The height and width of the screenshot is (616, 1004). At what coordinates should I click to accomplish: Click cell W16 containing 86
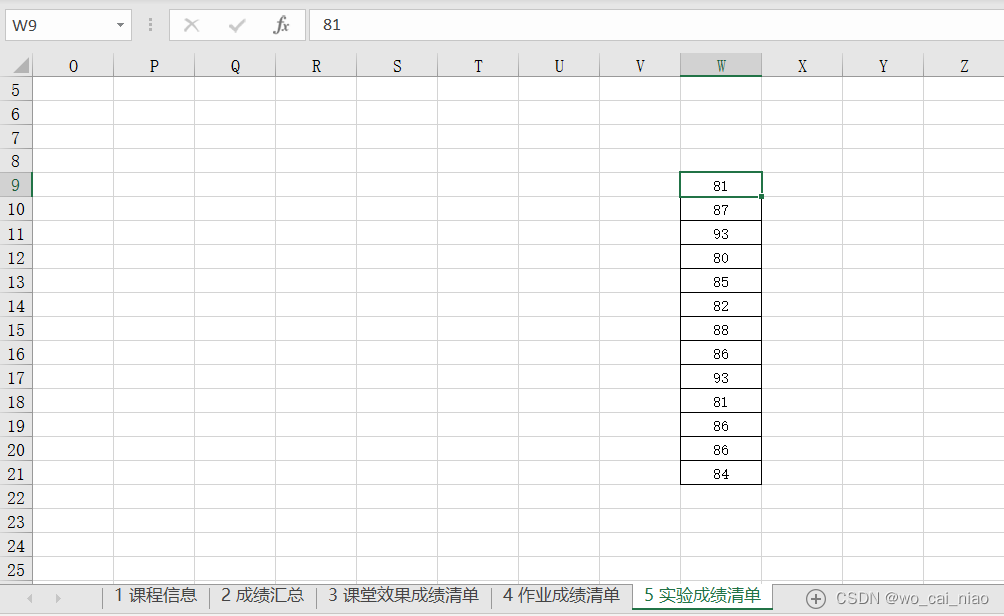(x=721, y=353)
